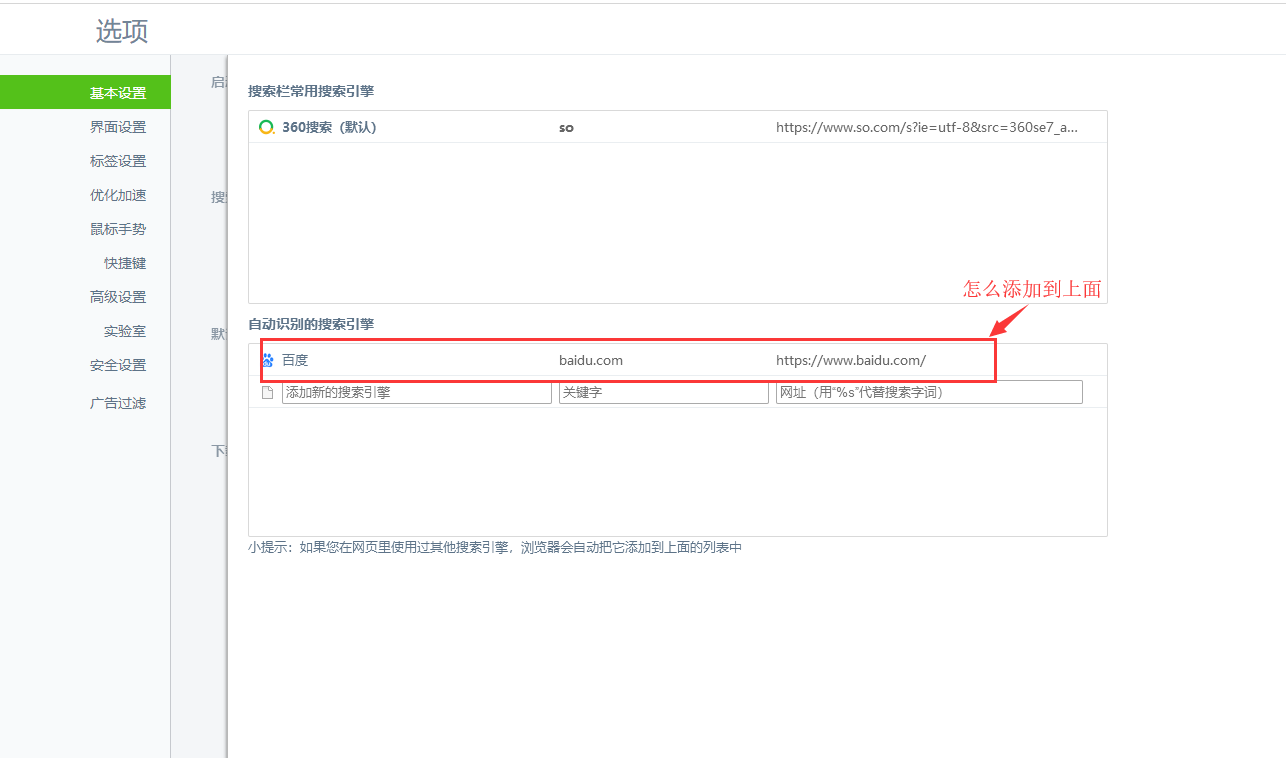Click the 自动识别的搜索引擎 heading
This screenshot has width=1286, height=758.
(x=311, y=324)
